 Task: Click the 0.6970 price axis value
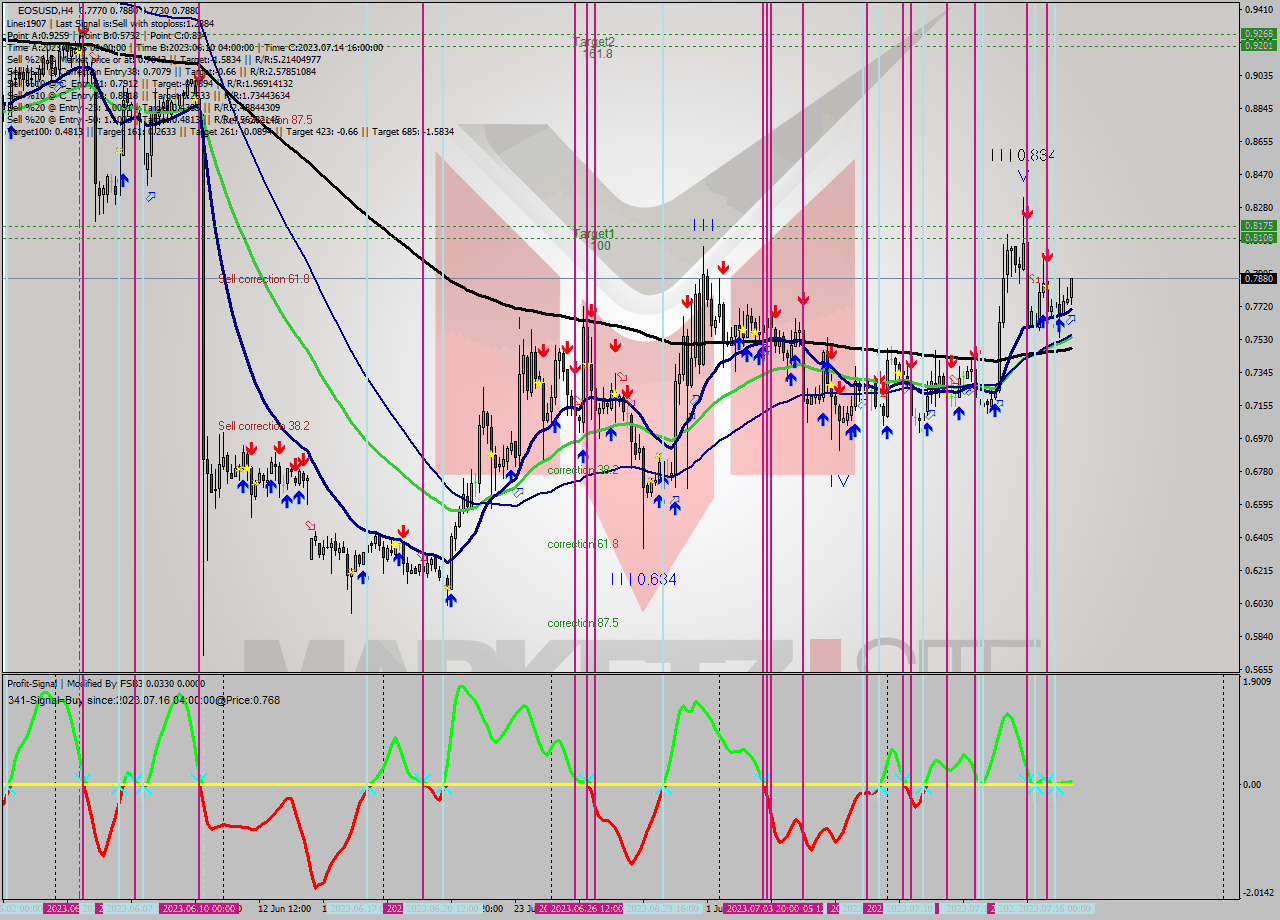1258,438
